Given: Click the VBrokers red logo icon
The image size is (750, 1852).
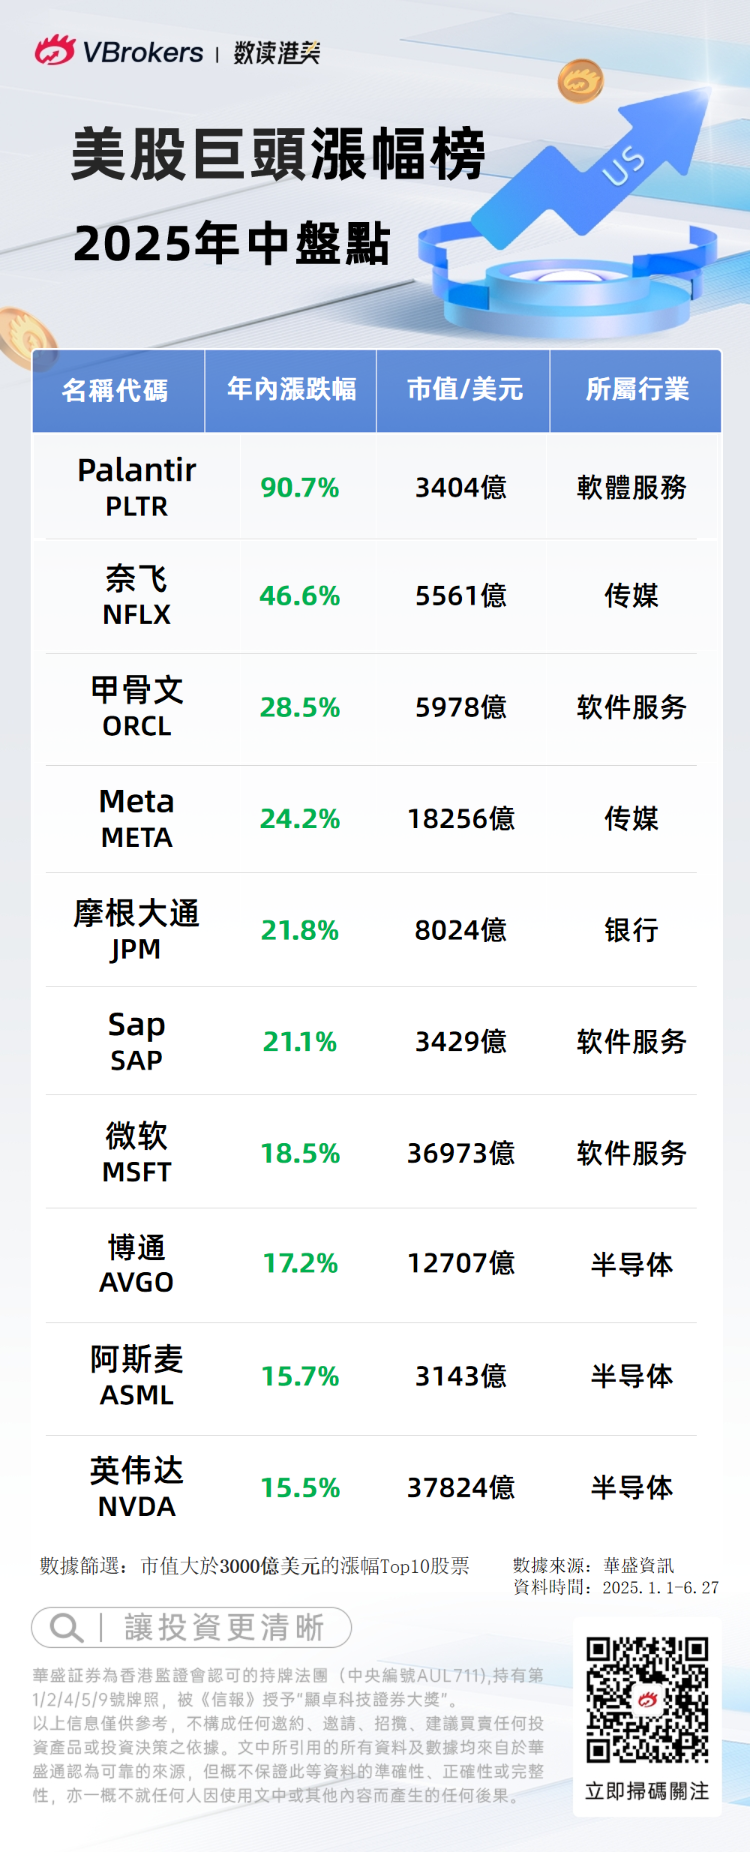Looking at the screenshot, I should point(55,50).
